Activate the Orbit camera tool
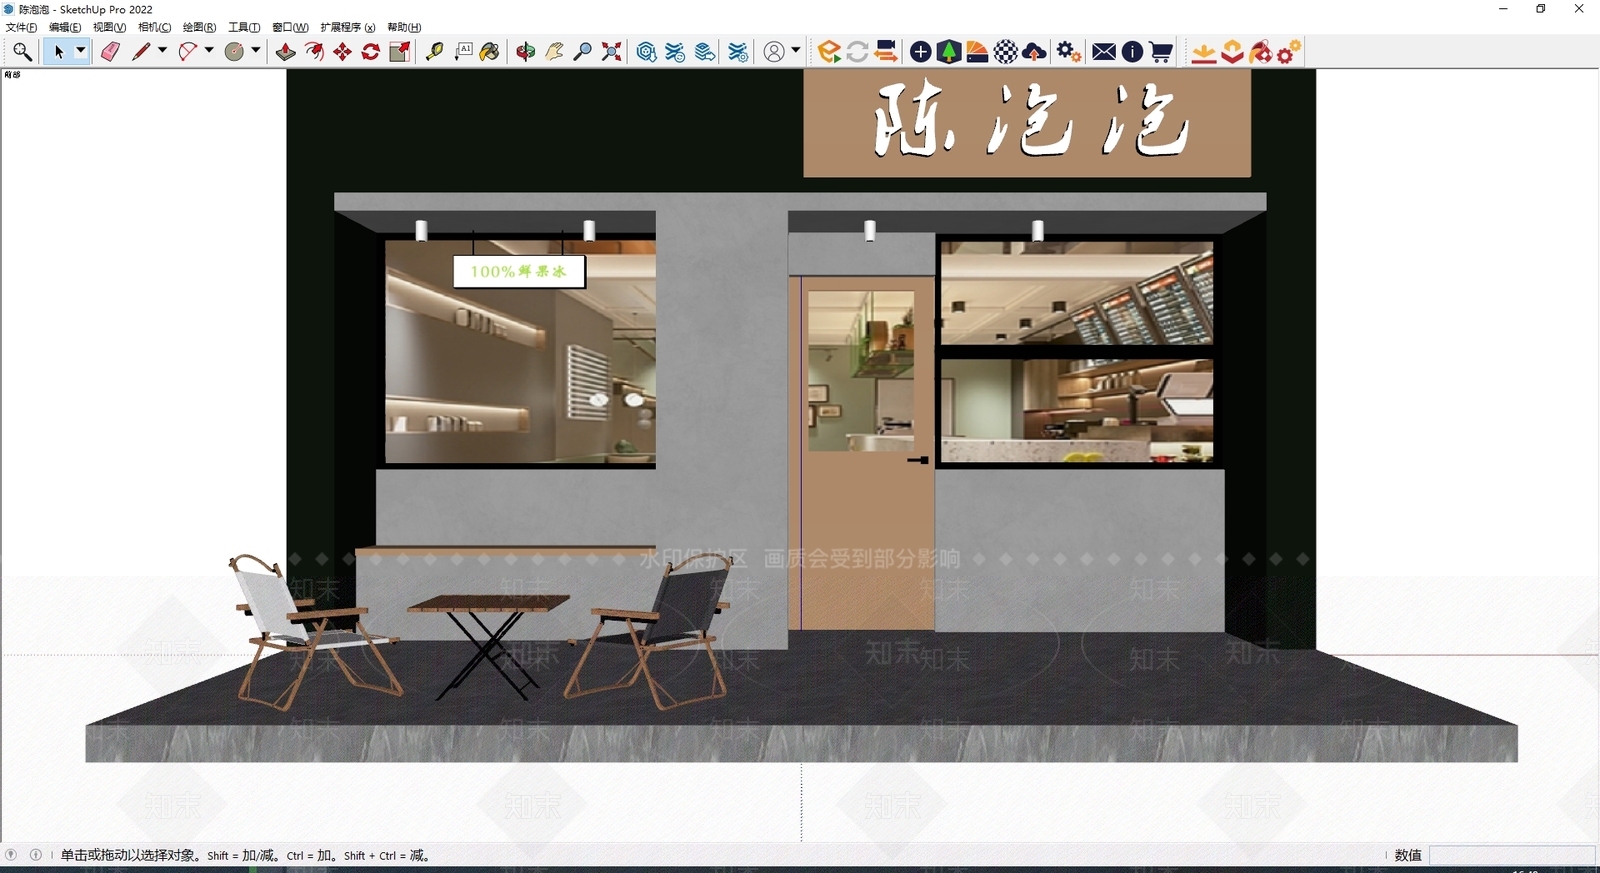 (526, 51)
